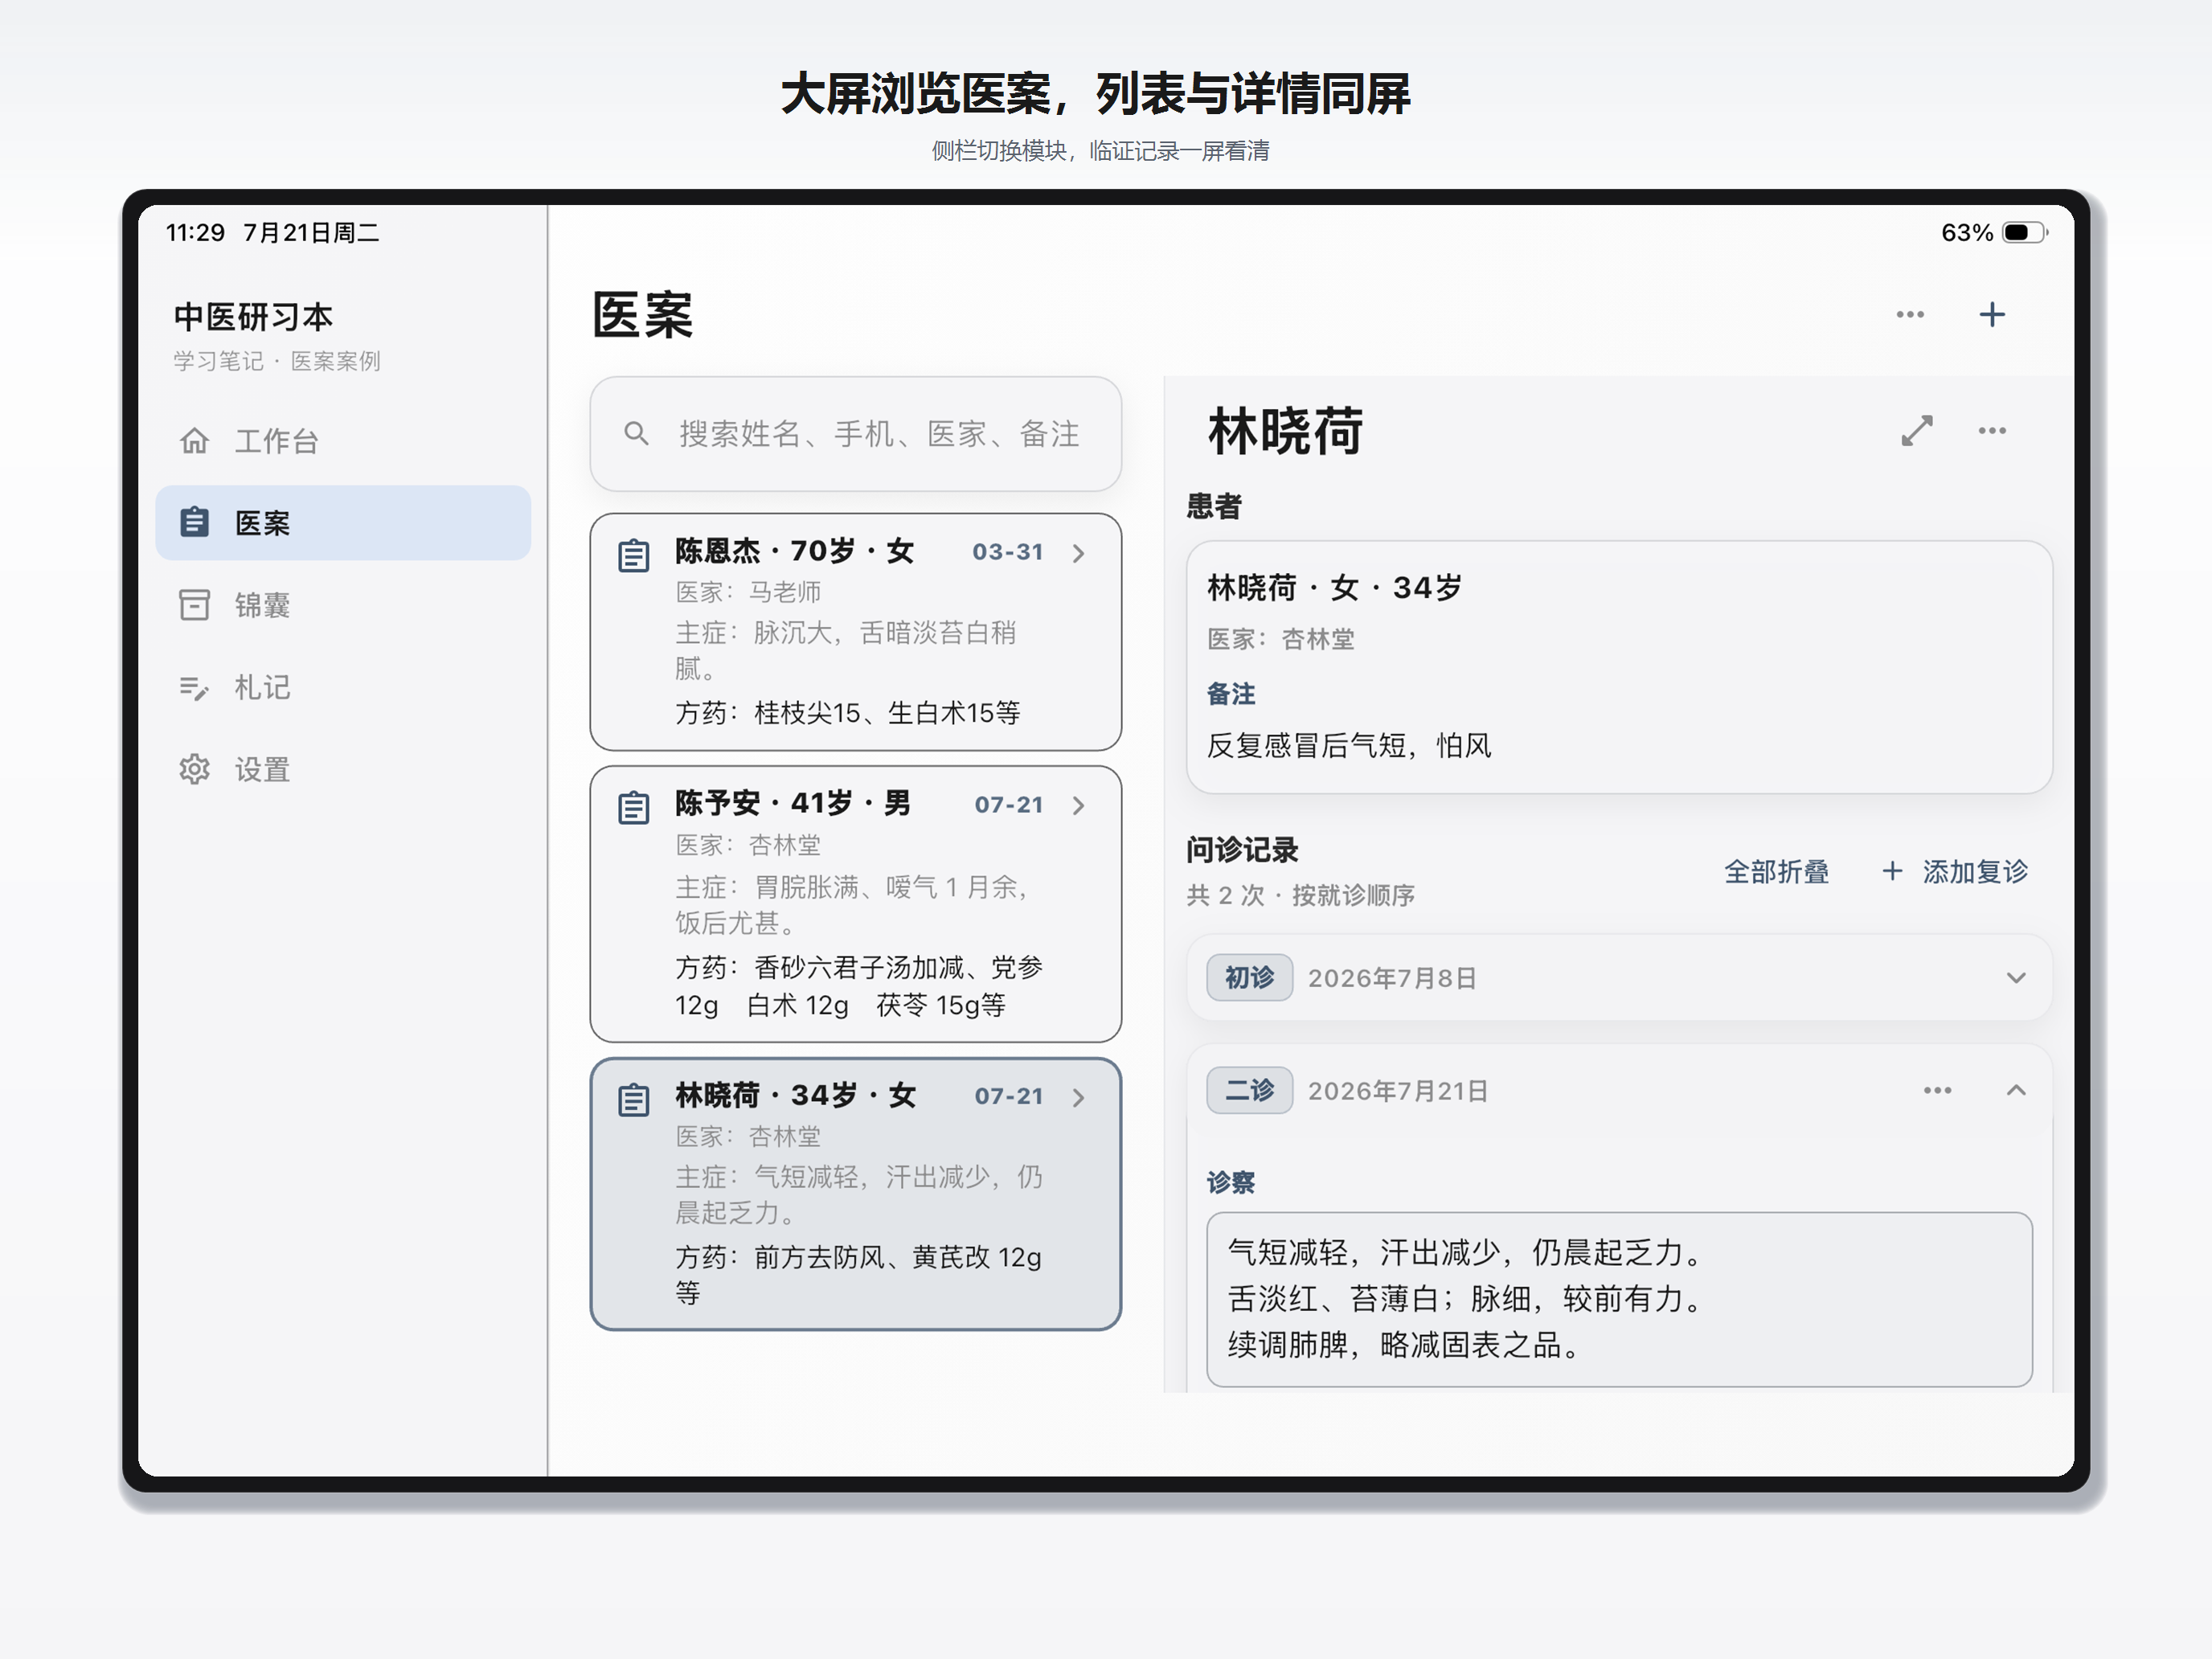Click the 诊察 label in 二诊
The width and height of the screenshot is (2212, 1659).
tap(1231, 1182)
